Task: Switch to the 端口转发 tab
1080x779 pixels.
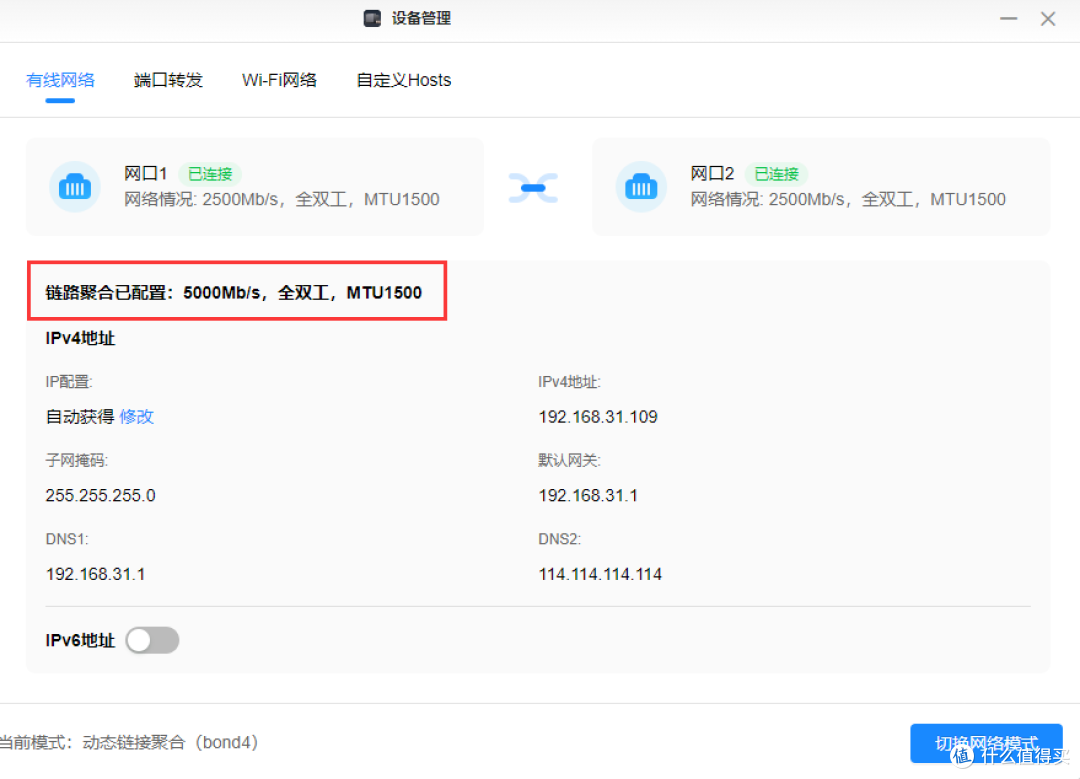Action: click(x=168, y=80)
